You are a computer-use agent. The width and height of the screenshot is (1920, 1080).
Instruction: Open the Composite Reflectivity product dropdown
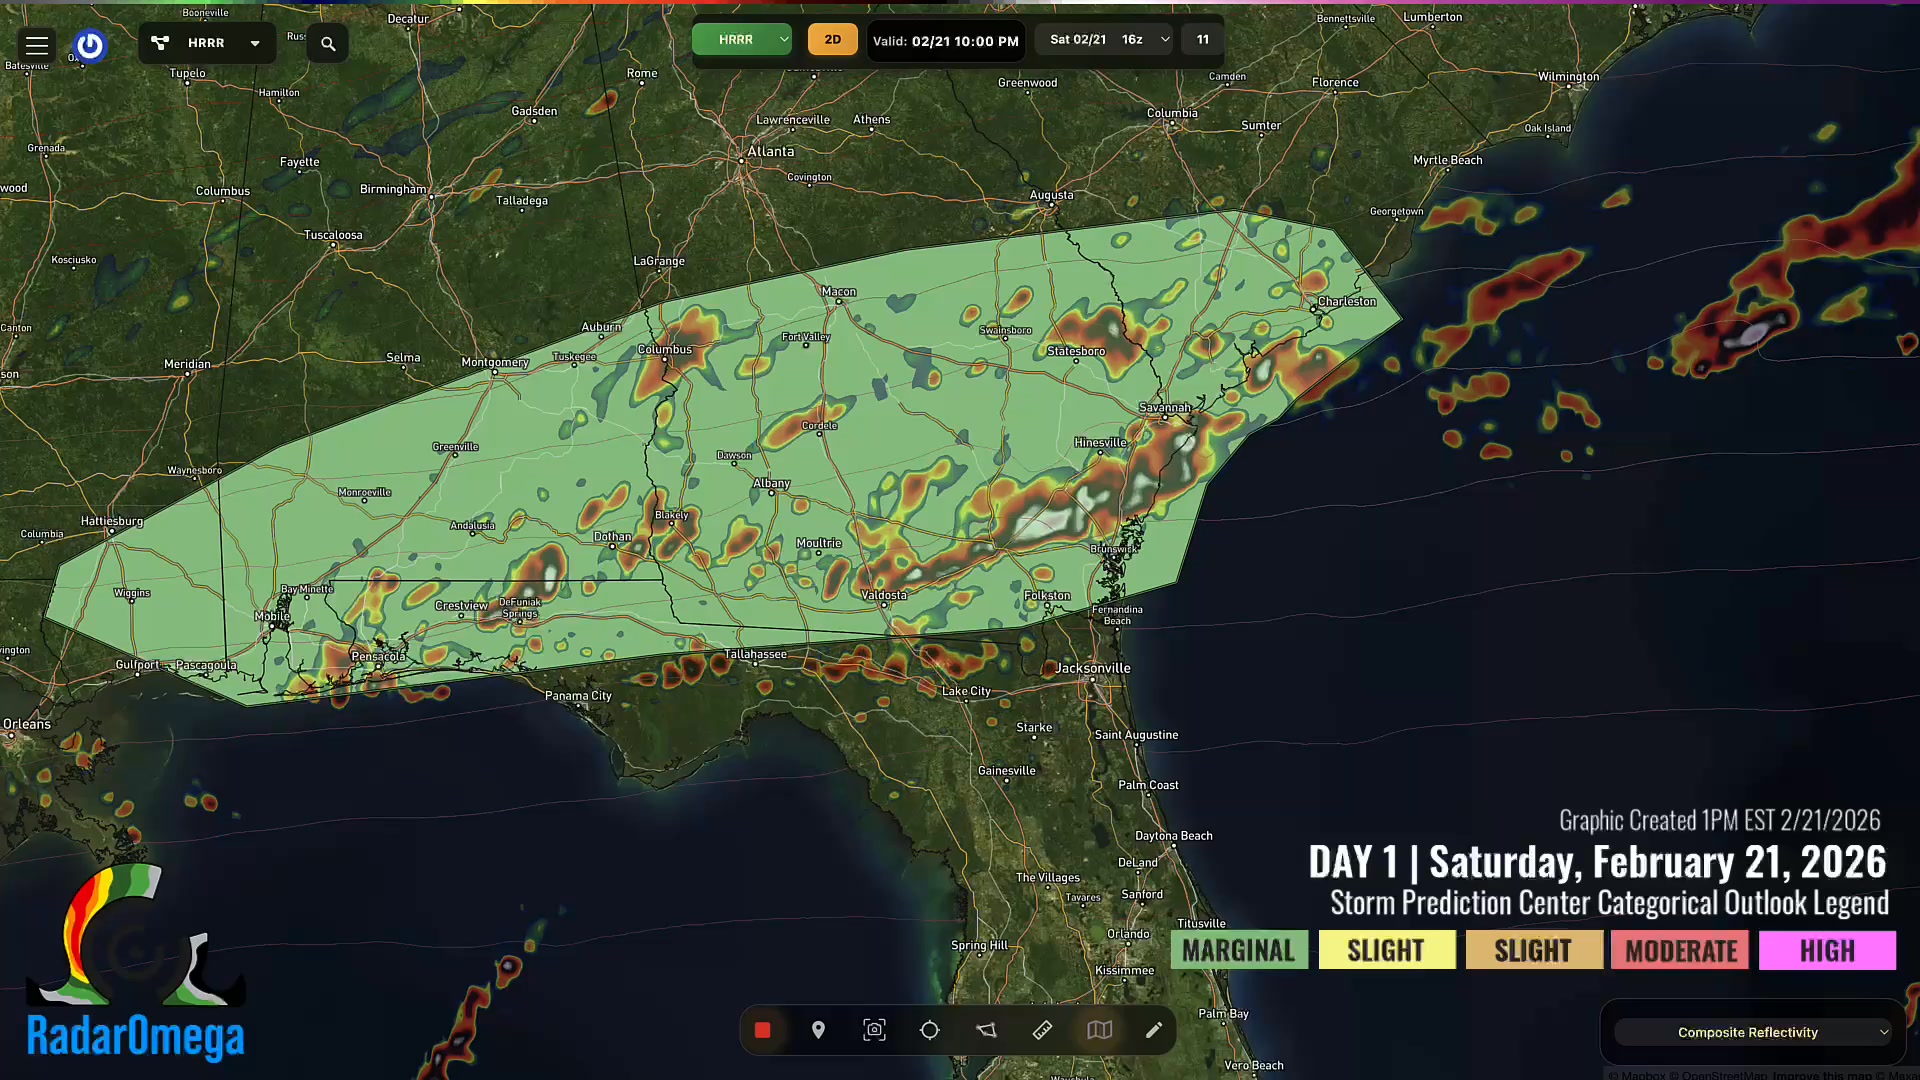tap(1752, 1032)
